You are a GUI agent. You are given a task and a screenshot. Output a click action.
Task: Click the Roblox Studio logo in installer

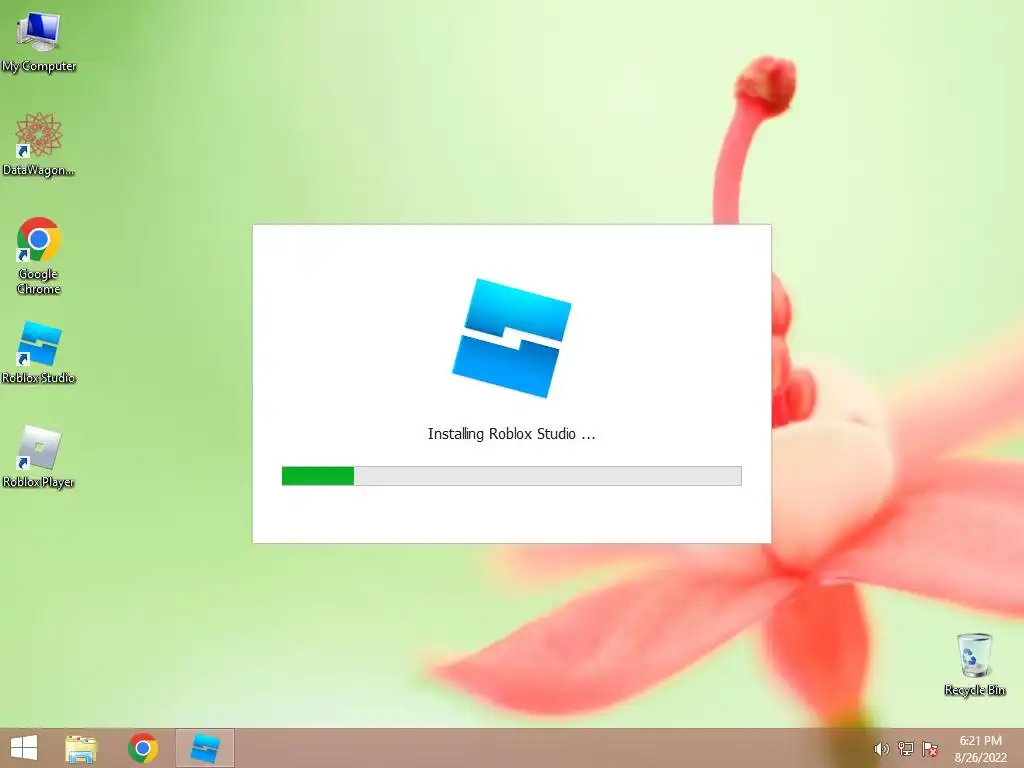click(x=512, y=338)
